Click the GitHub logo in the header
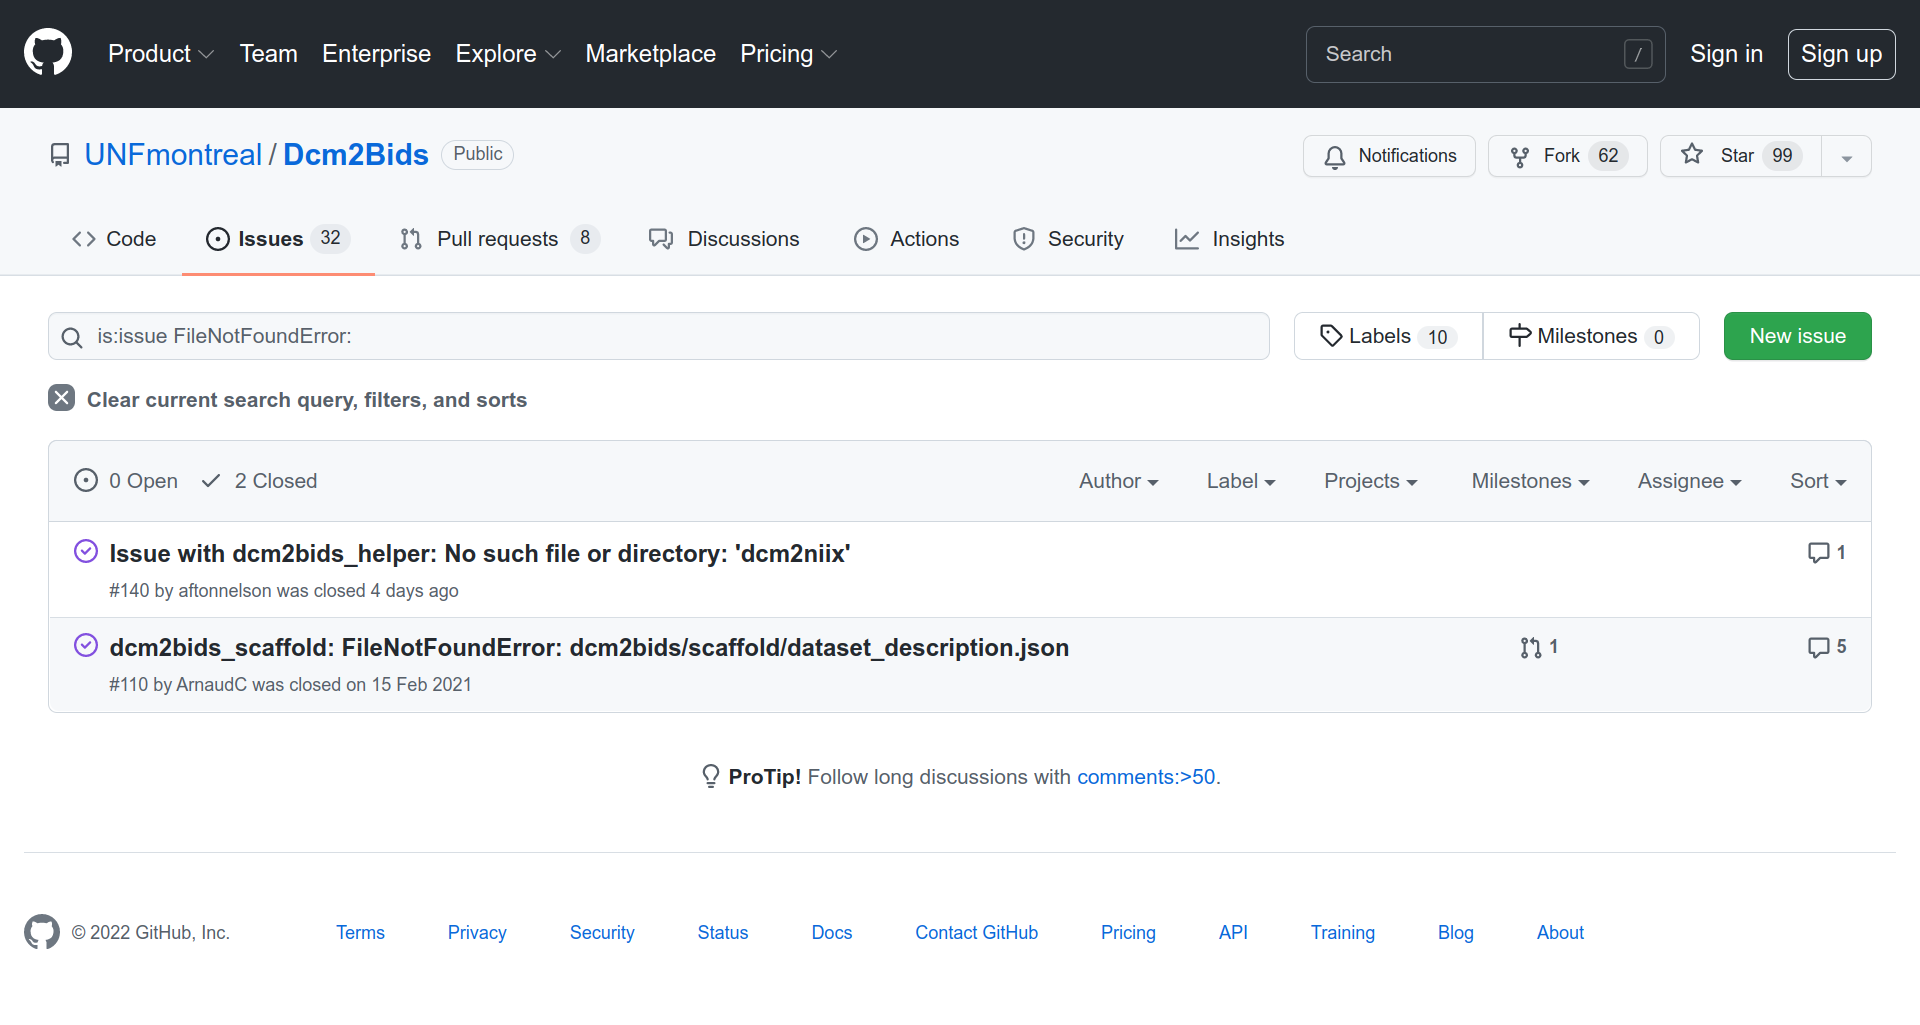This screenshot has width=1920, height=1025. point(48,53)
